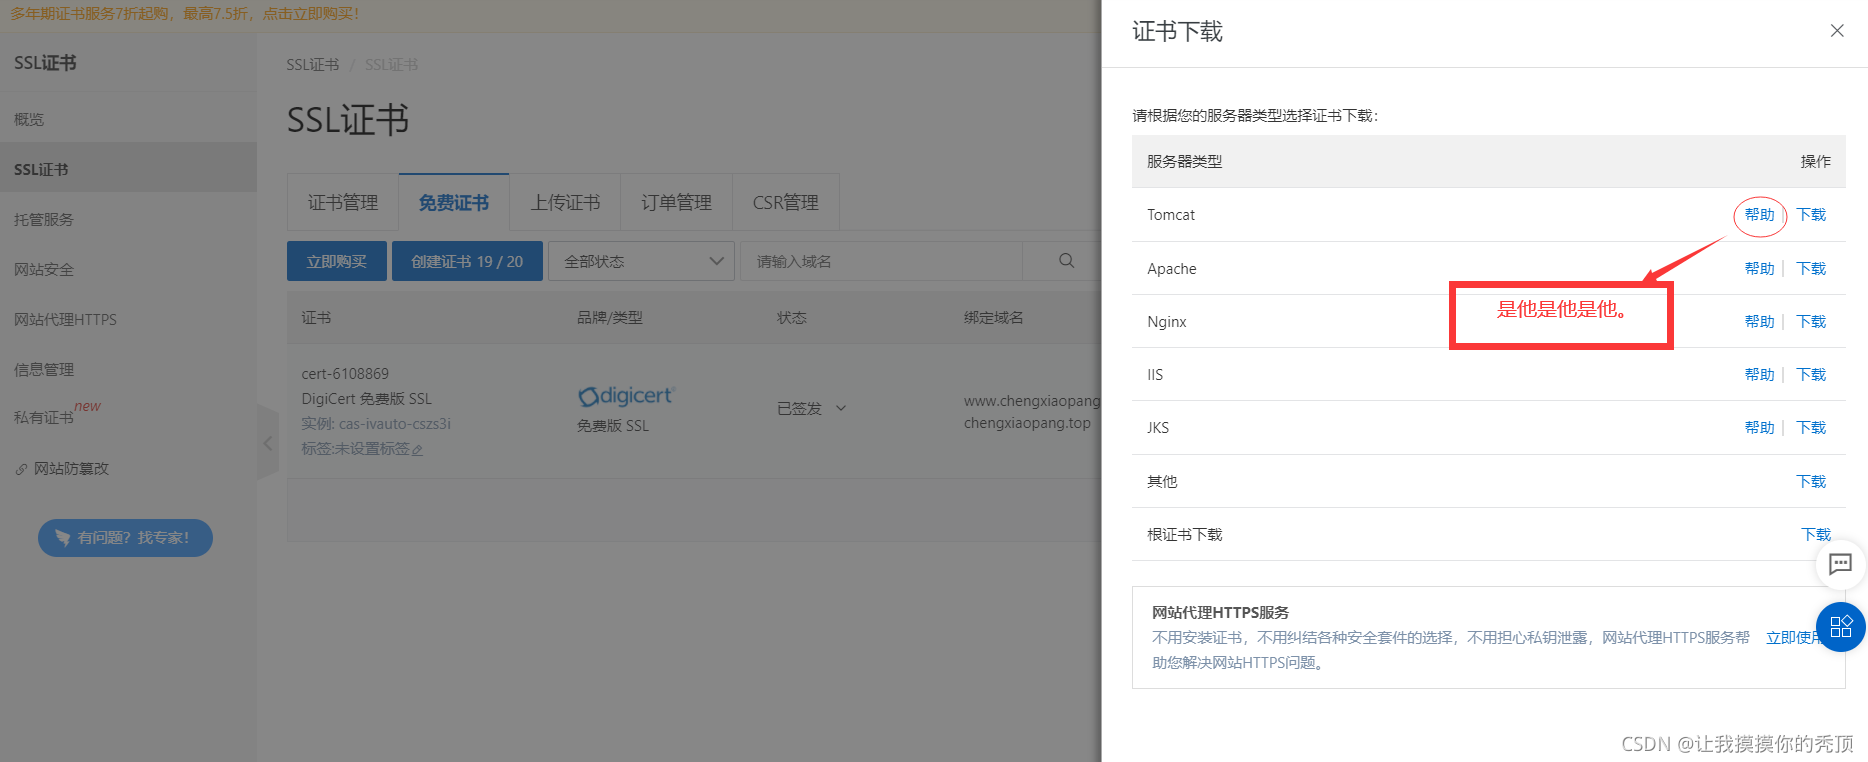Click the digicert brand logo
This screenshot has width=1868, height=762.
coord(626,396)
